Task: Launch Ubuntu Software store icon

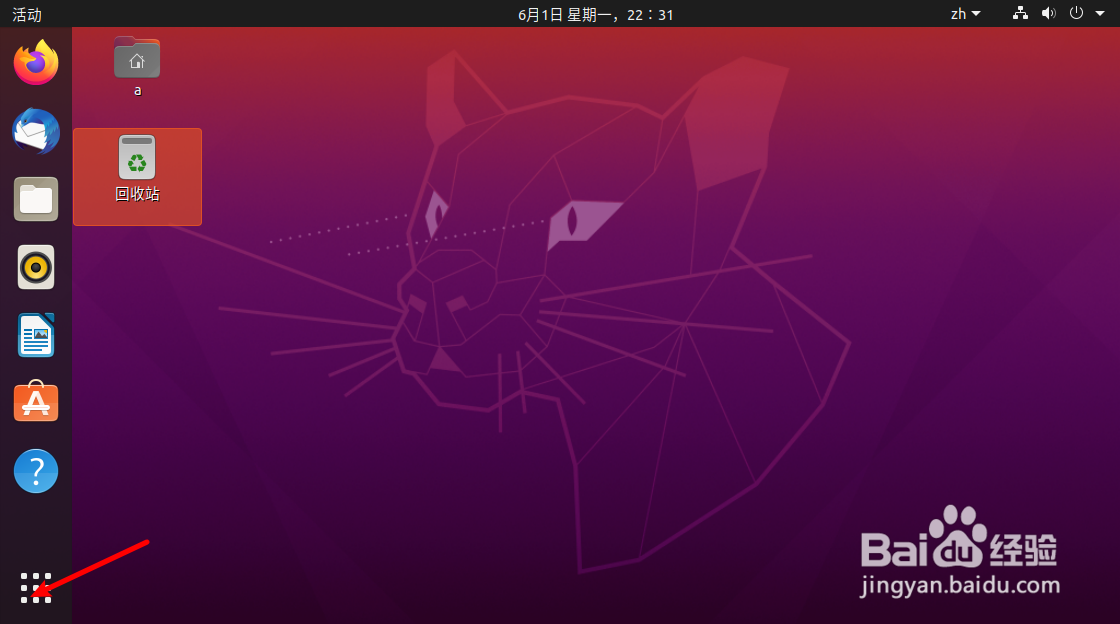Action: [36, 402]
